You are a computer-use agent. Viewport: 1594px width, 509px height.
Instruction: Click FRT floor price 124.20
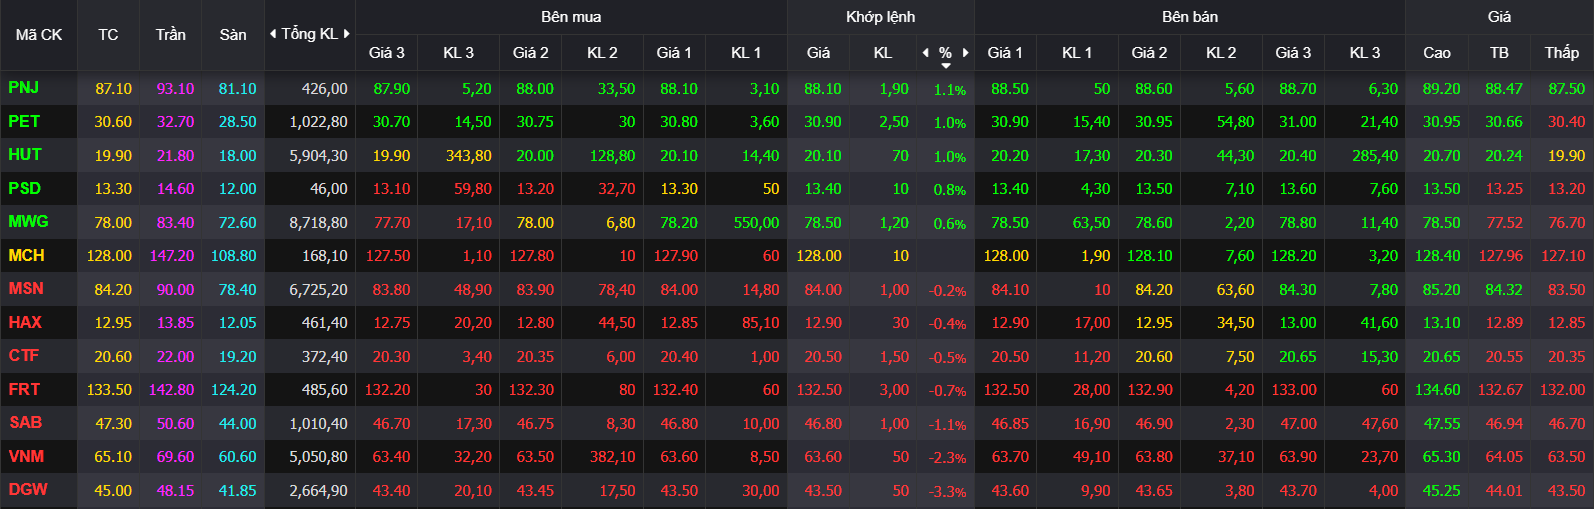pos(234,390)
